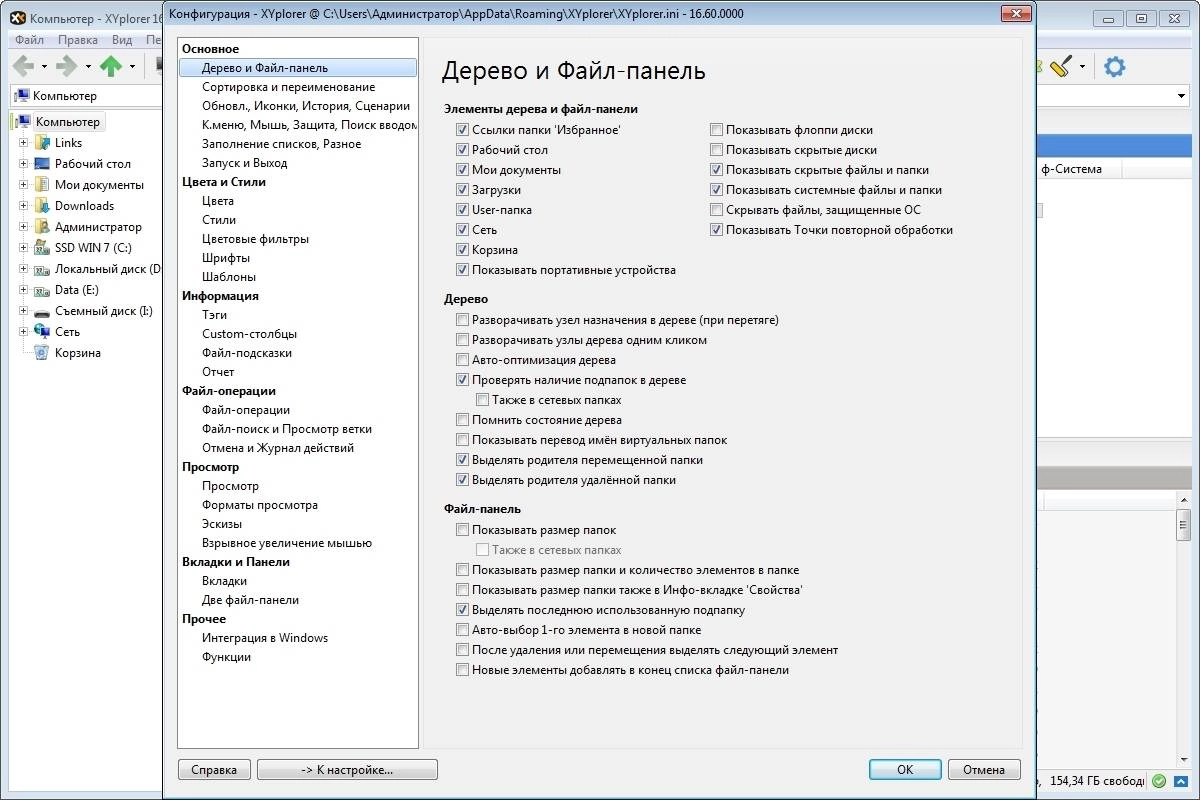Click the Data (E:) drive icon
Screen dimensions: 1200x800
pos(42,290)
